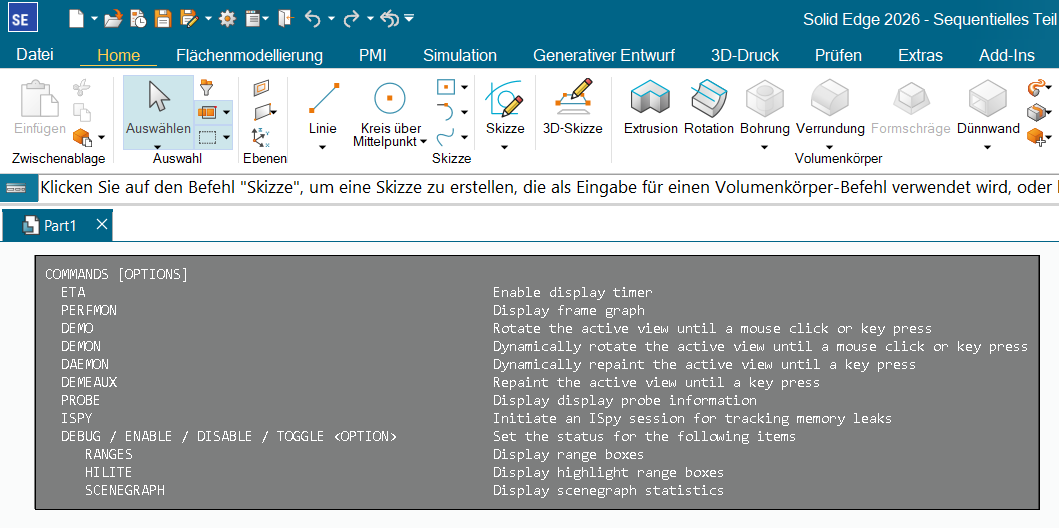
Task: Toggle the dashed rectangle fence selection icon
Action: pos(207,137)
